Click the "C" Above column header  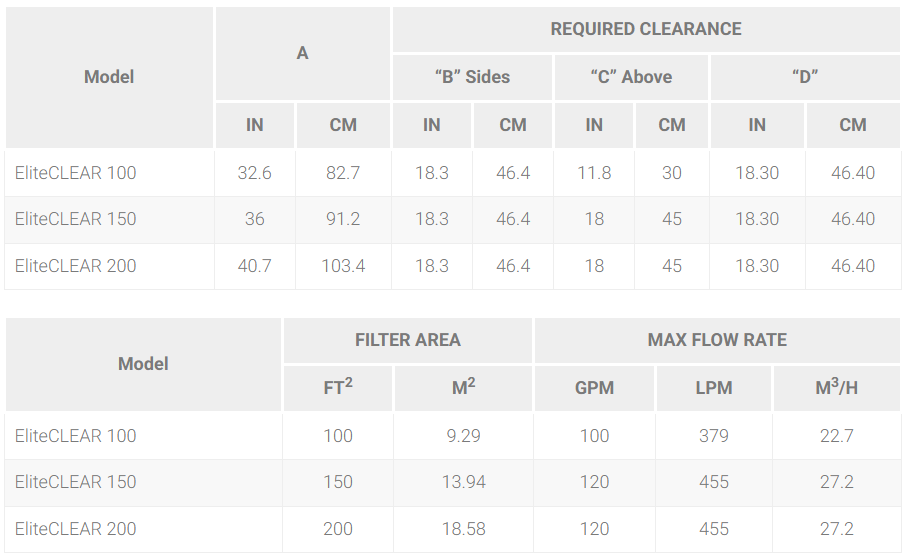tap(631, 77)
